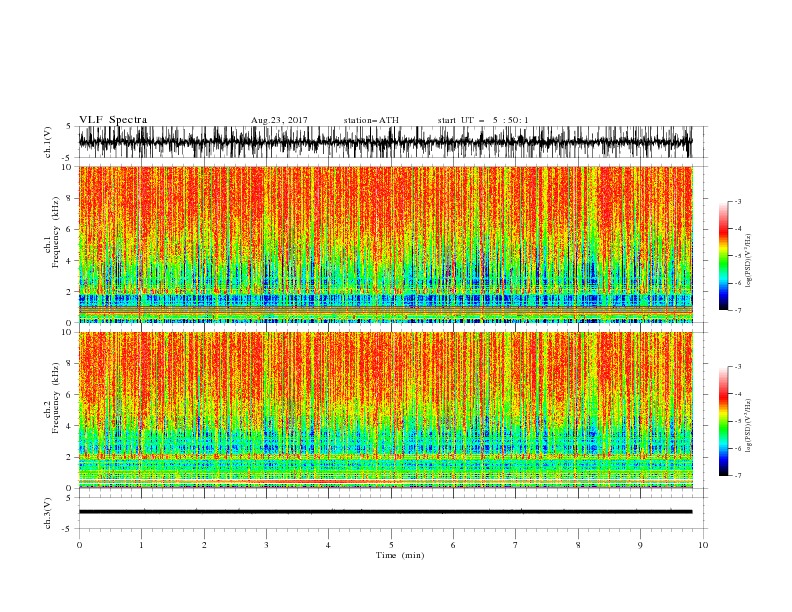Click inside the ch.1 spectrogram panel
Screen dimensions: 792x612
385,244
